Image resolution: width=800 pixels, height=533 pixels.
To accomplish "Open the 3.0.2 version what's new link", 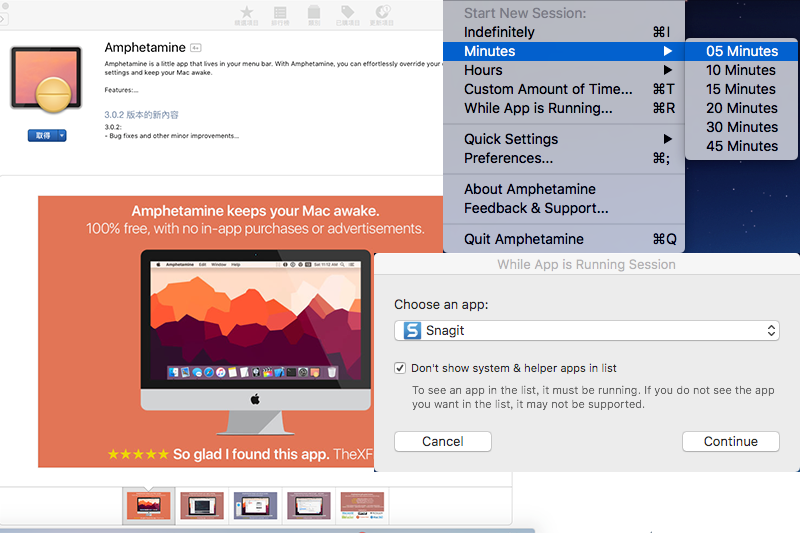I will 141,115.
